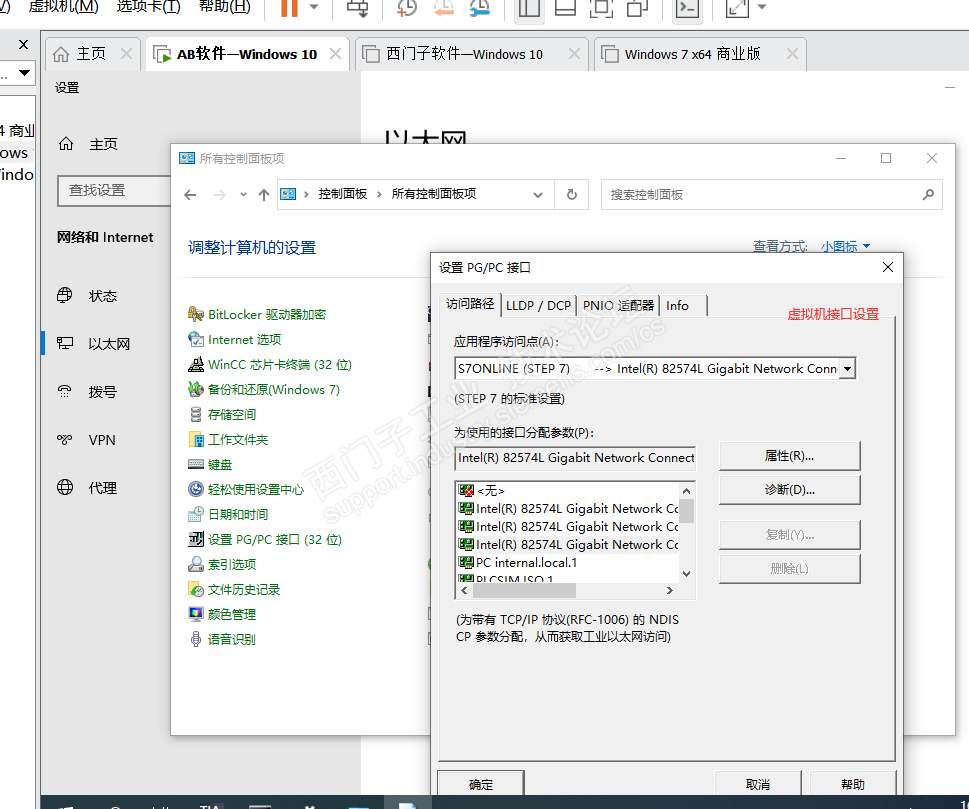The image size is (969, 809).
Task: Expand the S7ONLINE access point dropdown
Action: (x=848, y=368)
